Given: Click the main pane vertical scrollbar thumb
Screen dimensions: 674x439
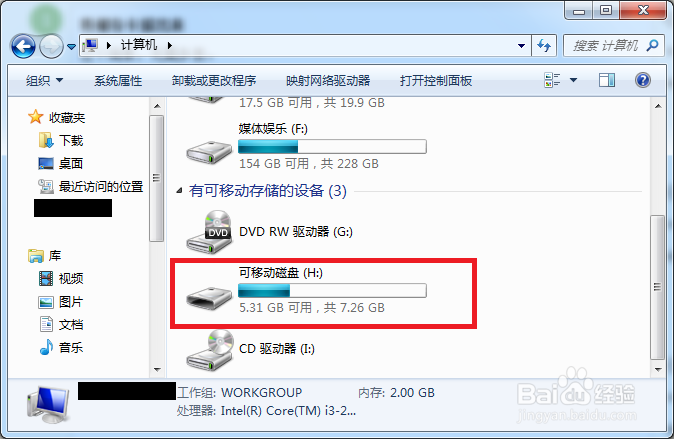Looking at the screenshot, I should [658, 287].
